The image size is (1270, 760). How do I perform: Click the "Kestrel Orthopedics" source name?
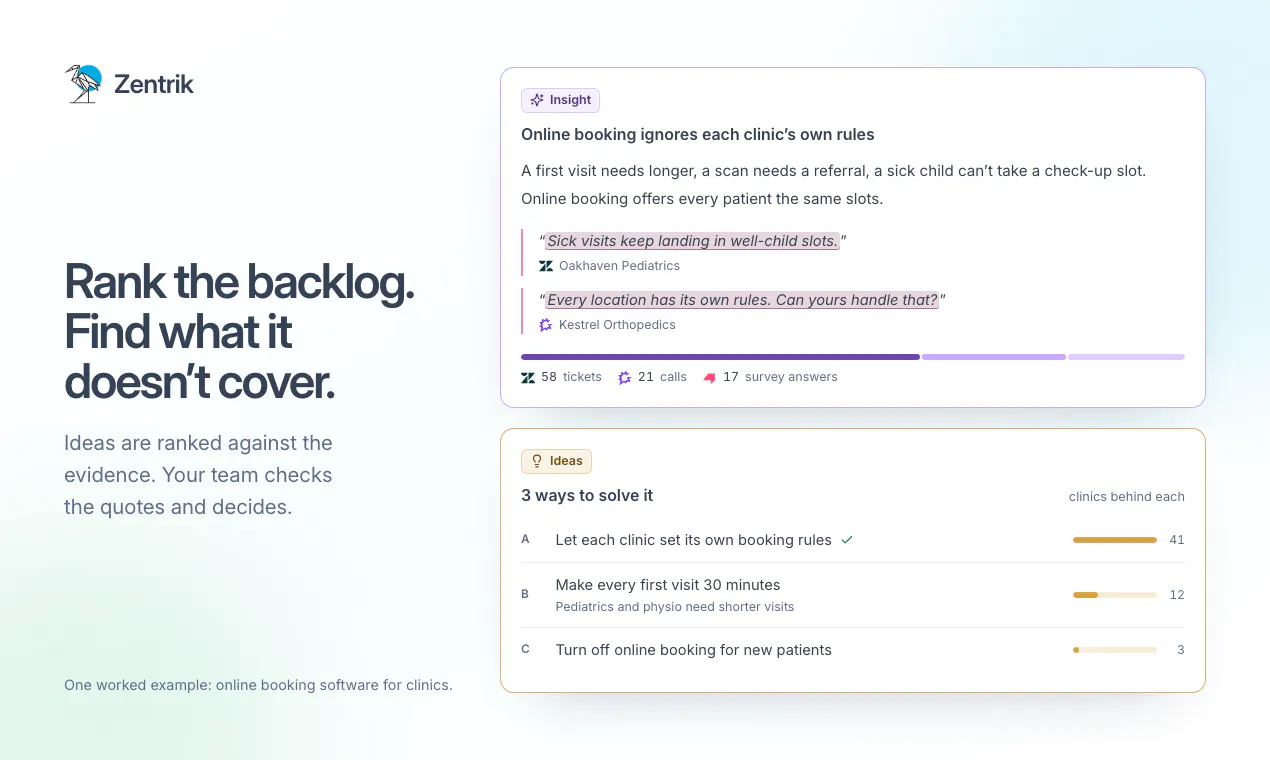pos(617,325)
